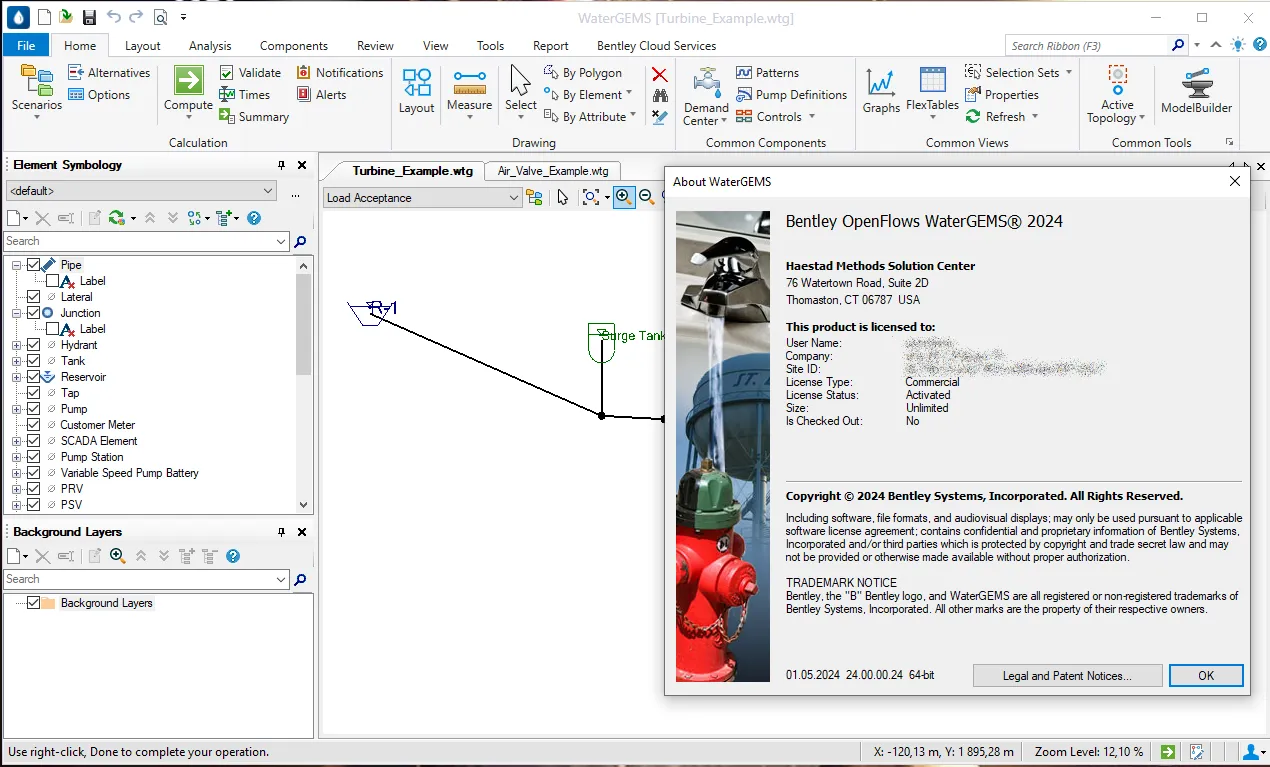1270x767 pixels.
Task: Show the calculation Summary
Action: click(254, 116)
